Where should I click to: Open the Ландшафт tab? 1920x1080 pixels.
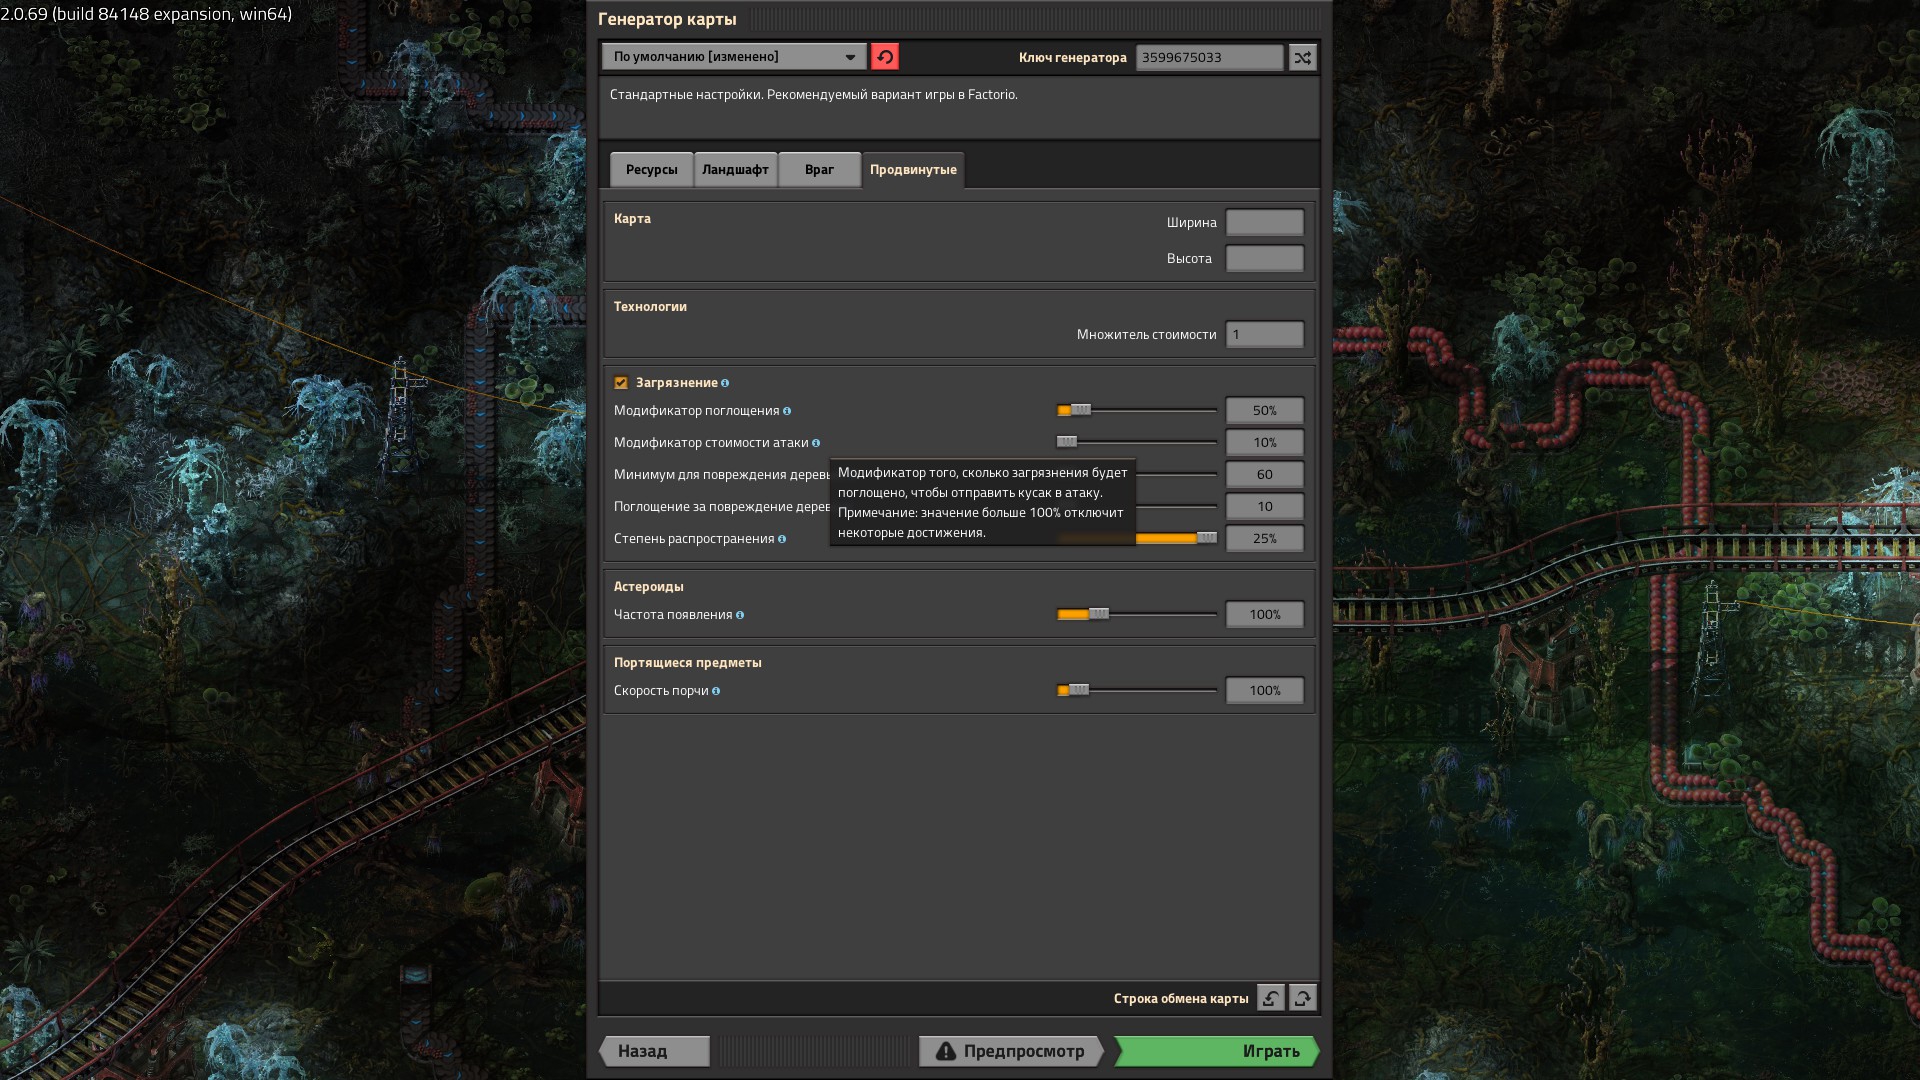click(x=735, y=170)
